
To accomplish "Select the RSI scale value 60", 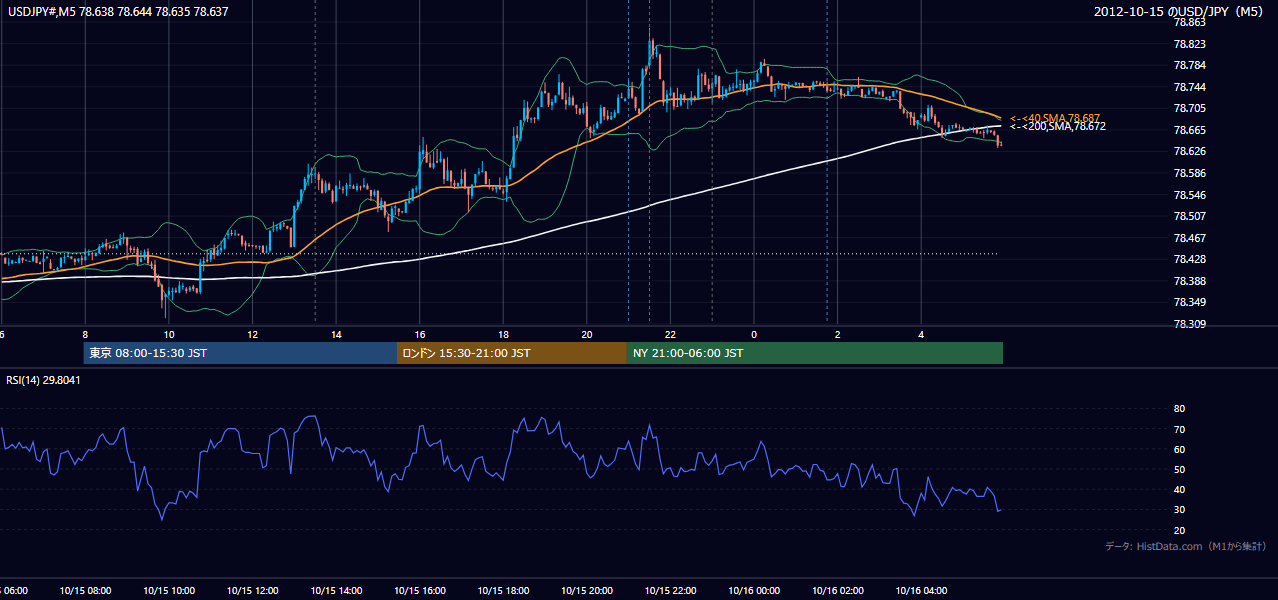I will tap(1179, 450).
